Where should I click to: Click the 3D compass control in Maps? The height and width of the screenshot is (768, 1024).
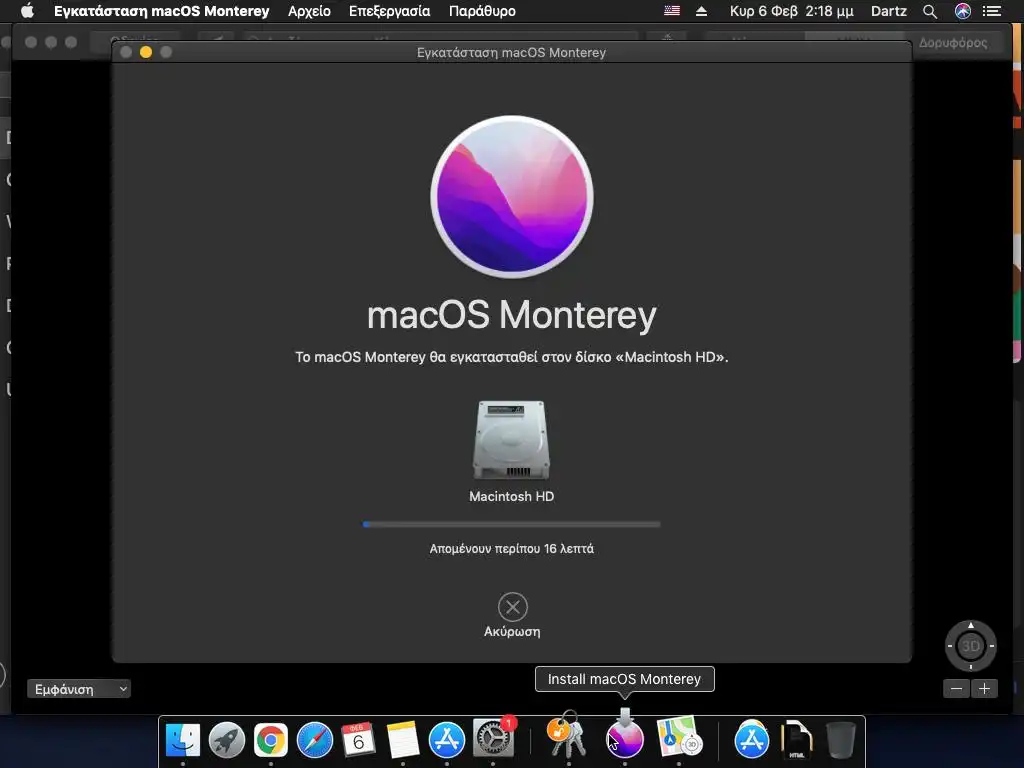(x=970, y=646)
